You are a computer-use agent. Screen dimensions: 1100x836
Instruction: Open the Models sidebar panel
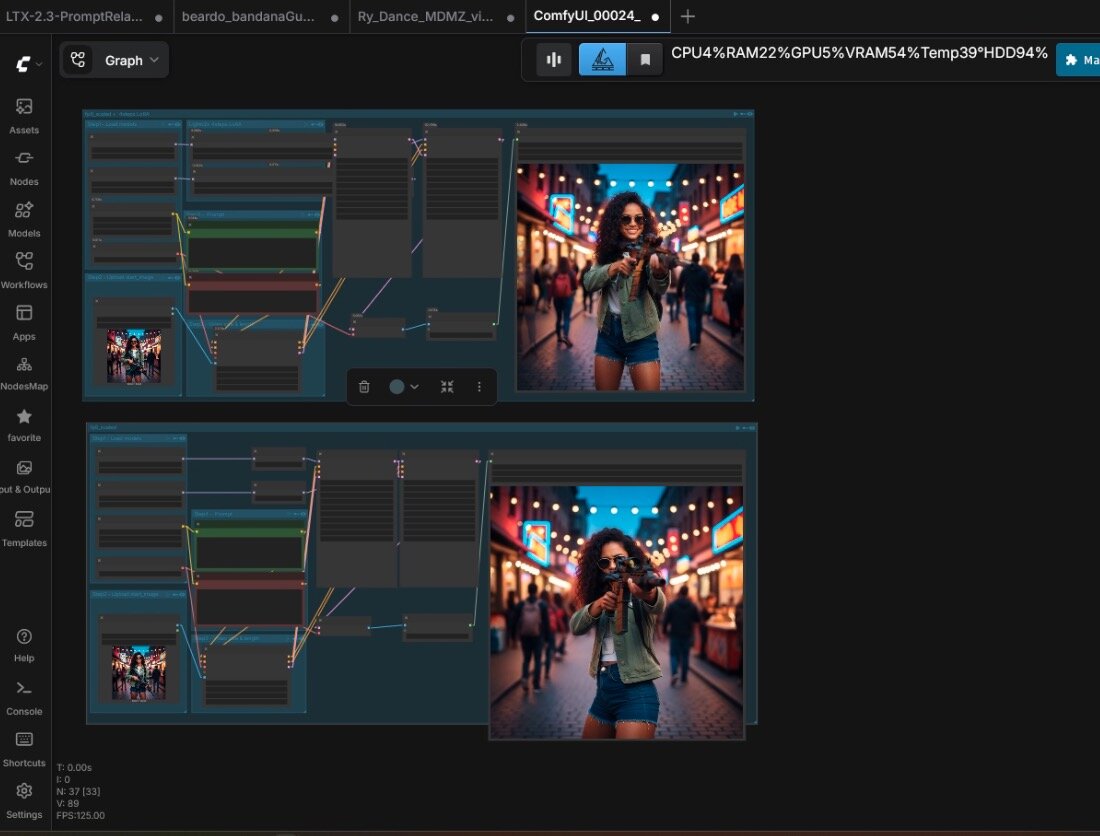(x=24, y=219)
